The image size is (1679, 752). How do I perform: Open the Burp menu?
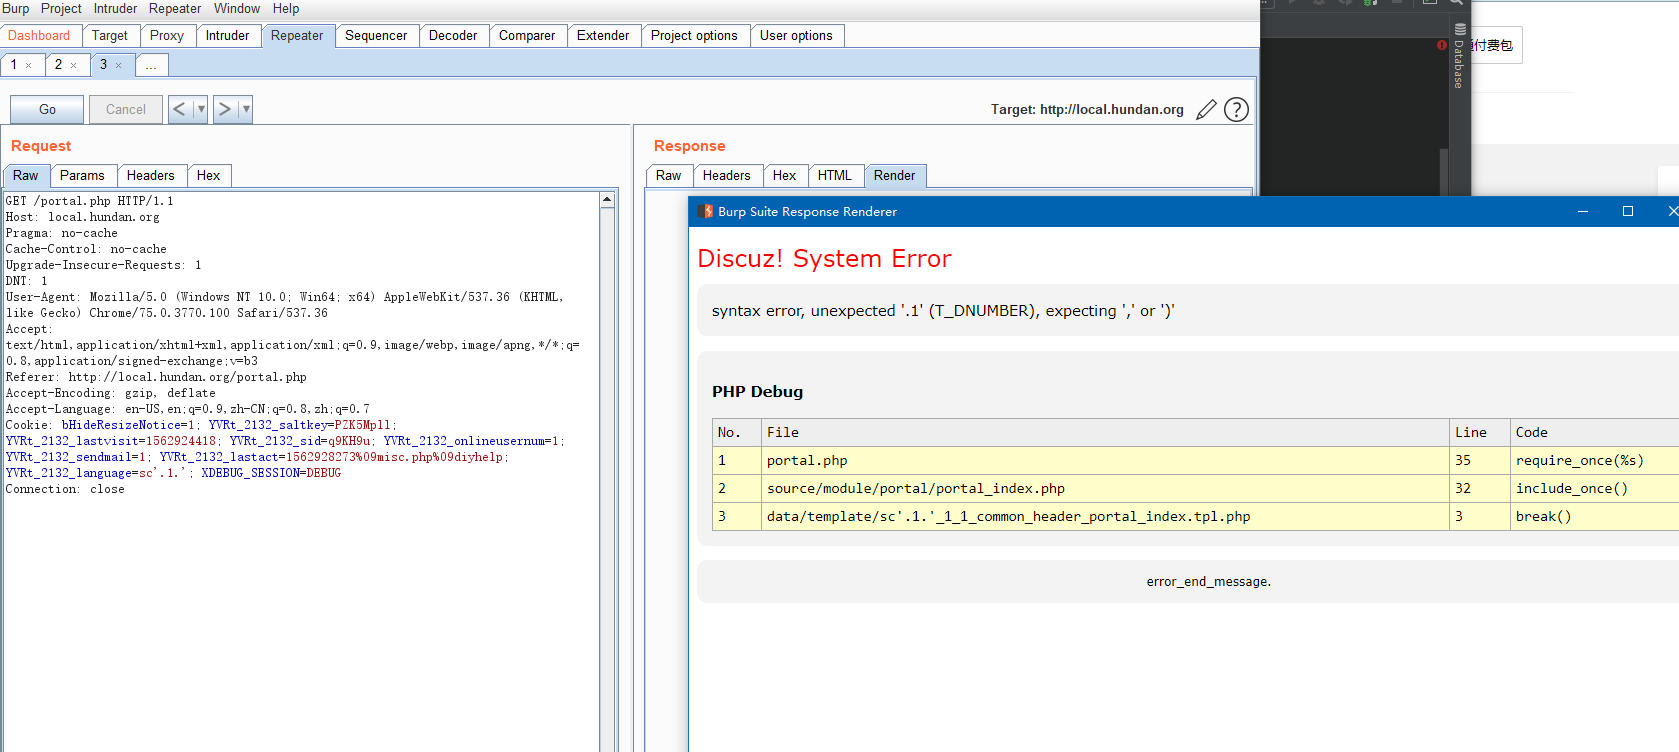tap(15, 8)
